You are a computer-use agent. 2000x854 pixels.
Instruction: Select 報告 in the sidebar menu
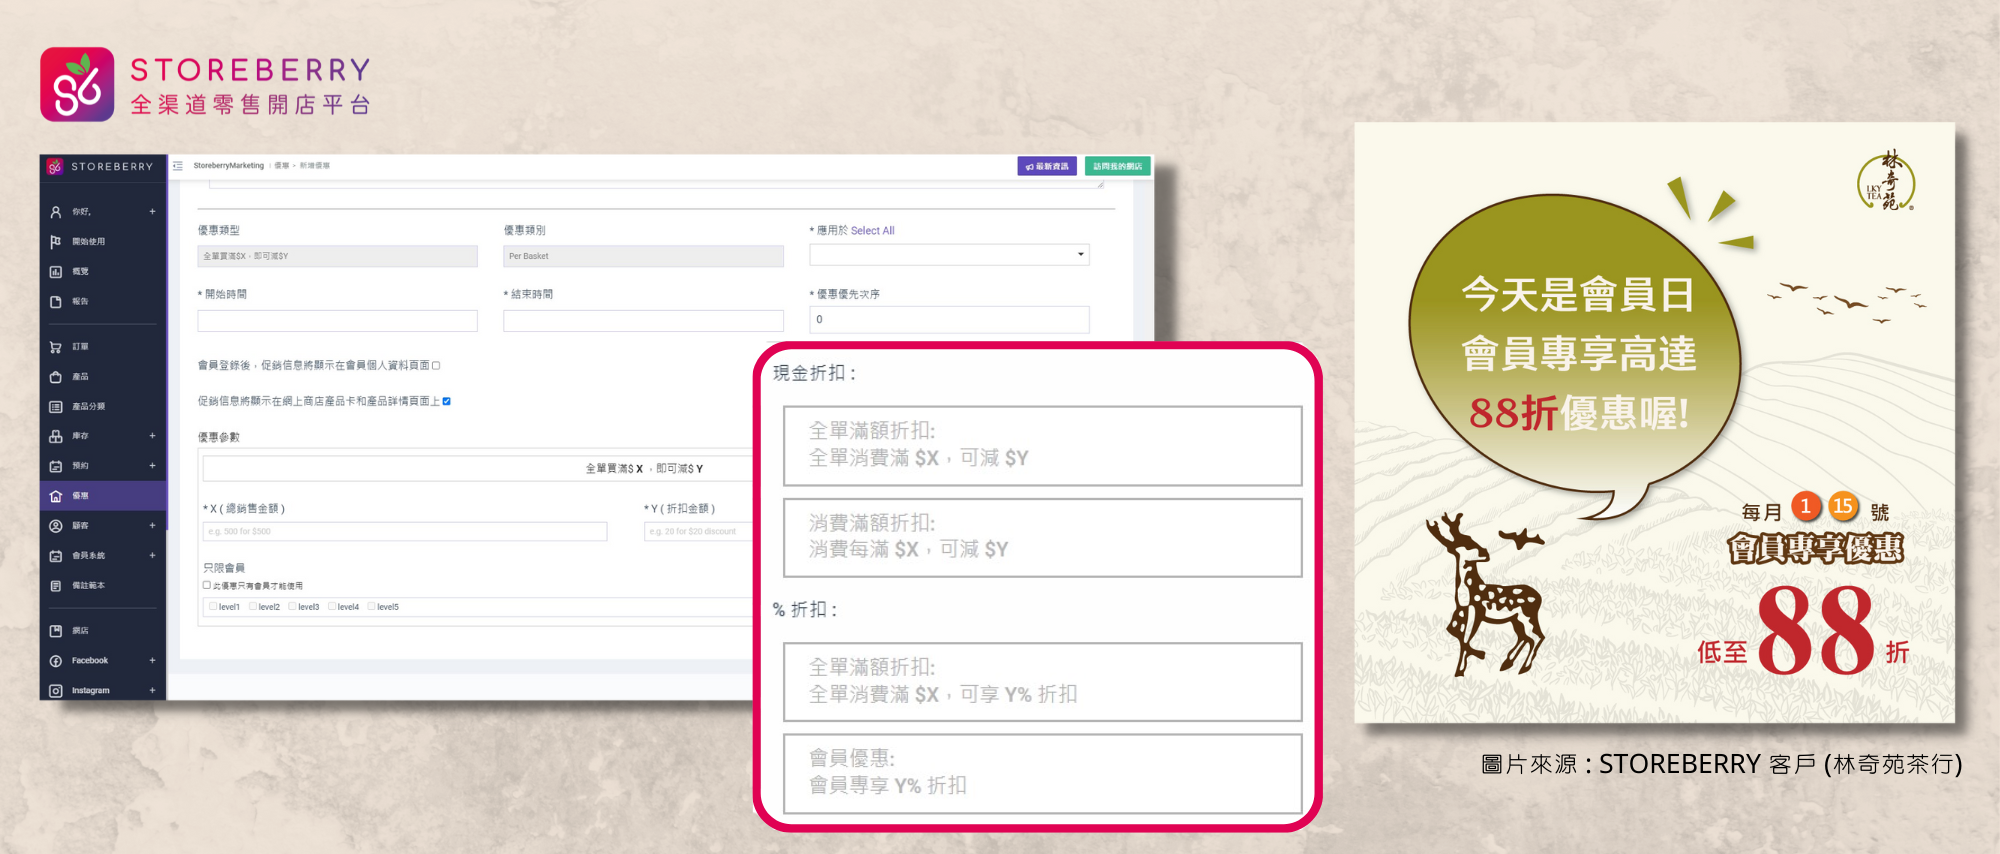click(80, 302)
